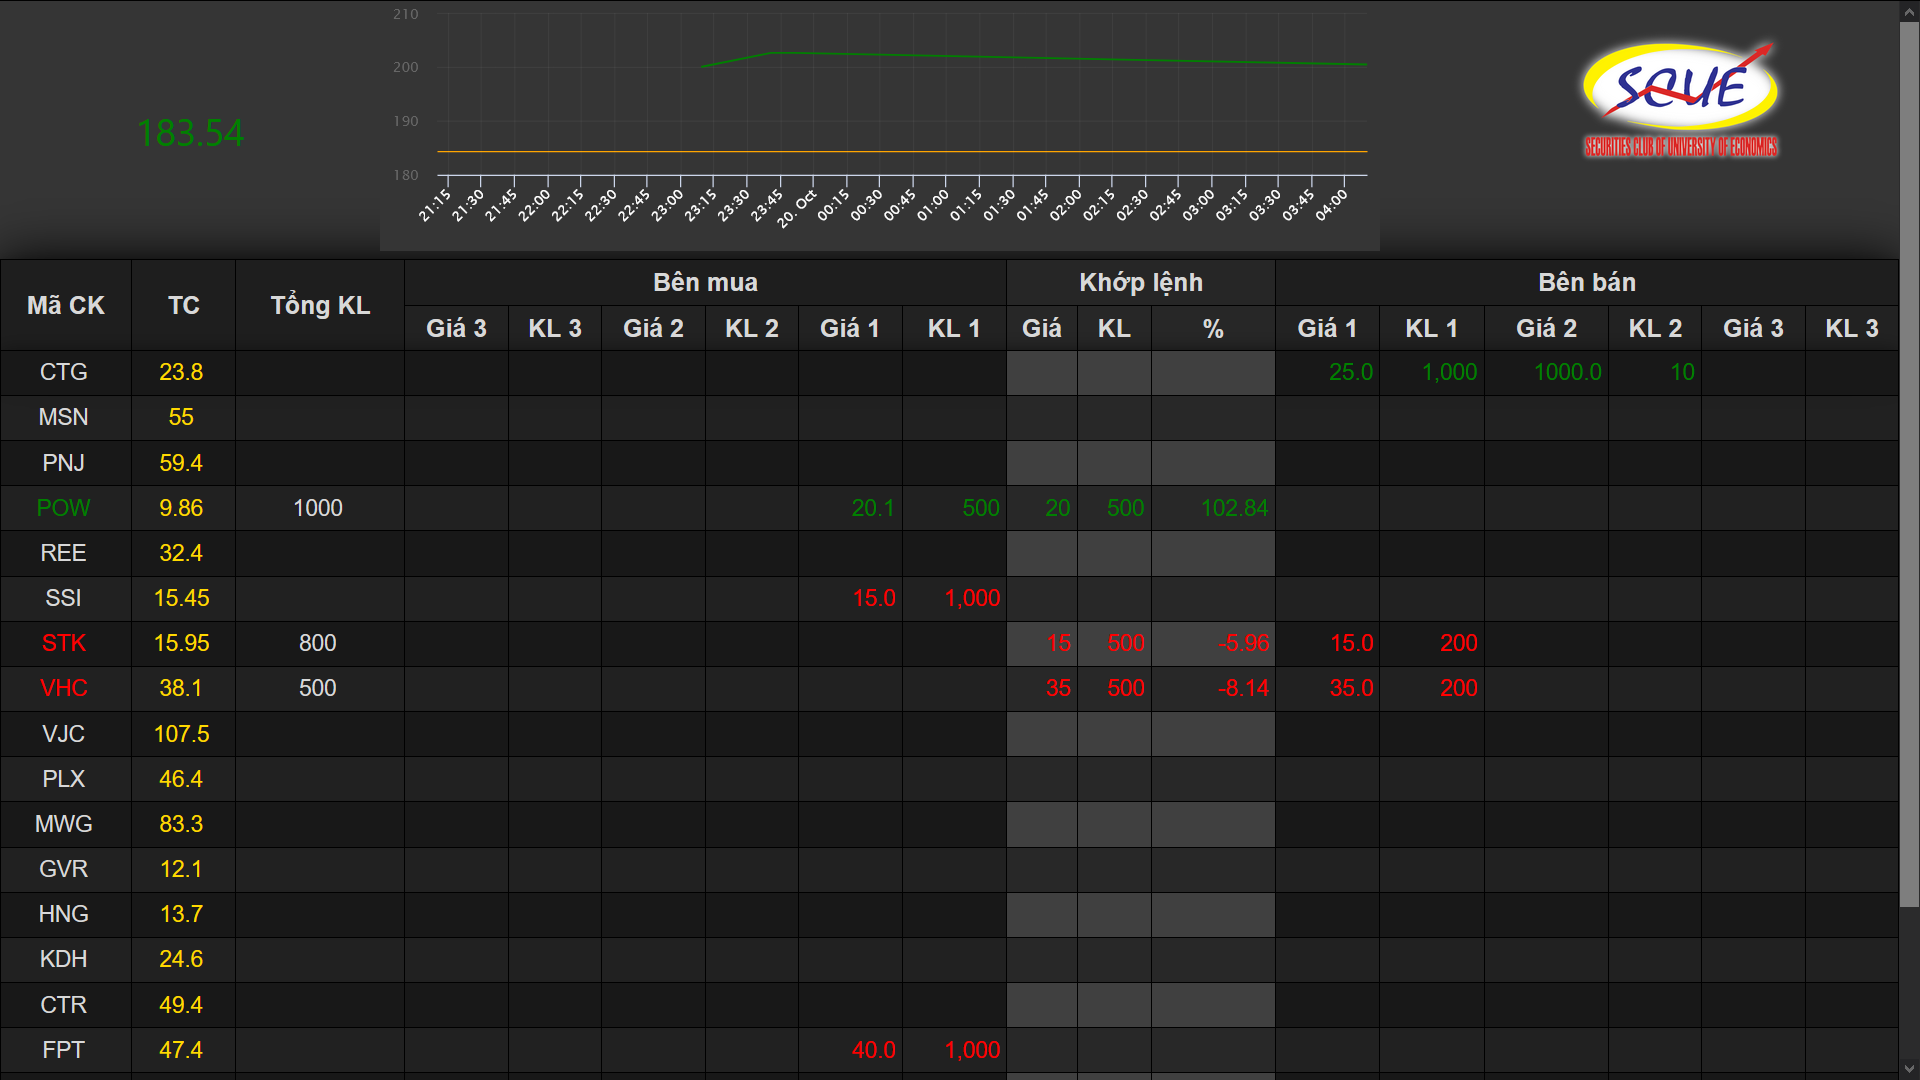Click CTG sell price 25.0 cell
This screenshot has height=1080, width=1920.
[1351, 372]
